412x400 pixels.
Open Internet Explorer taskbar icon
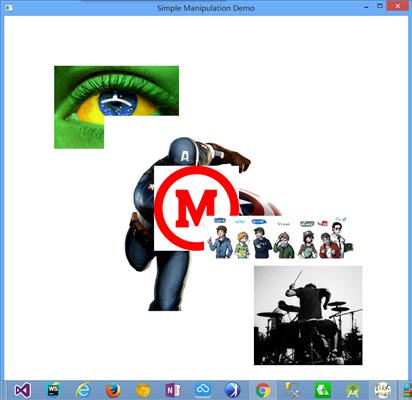(83, 390)
